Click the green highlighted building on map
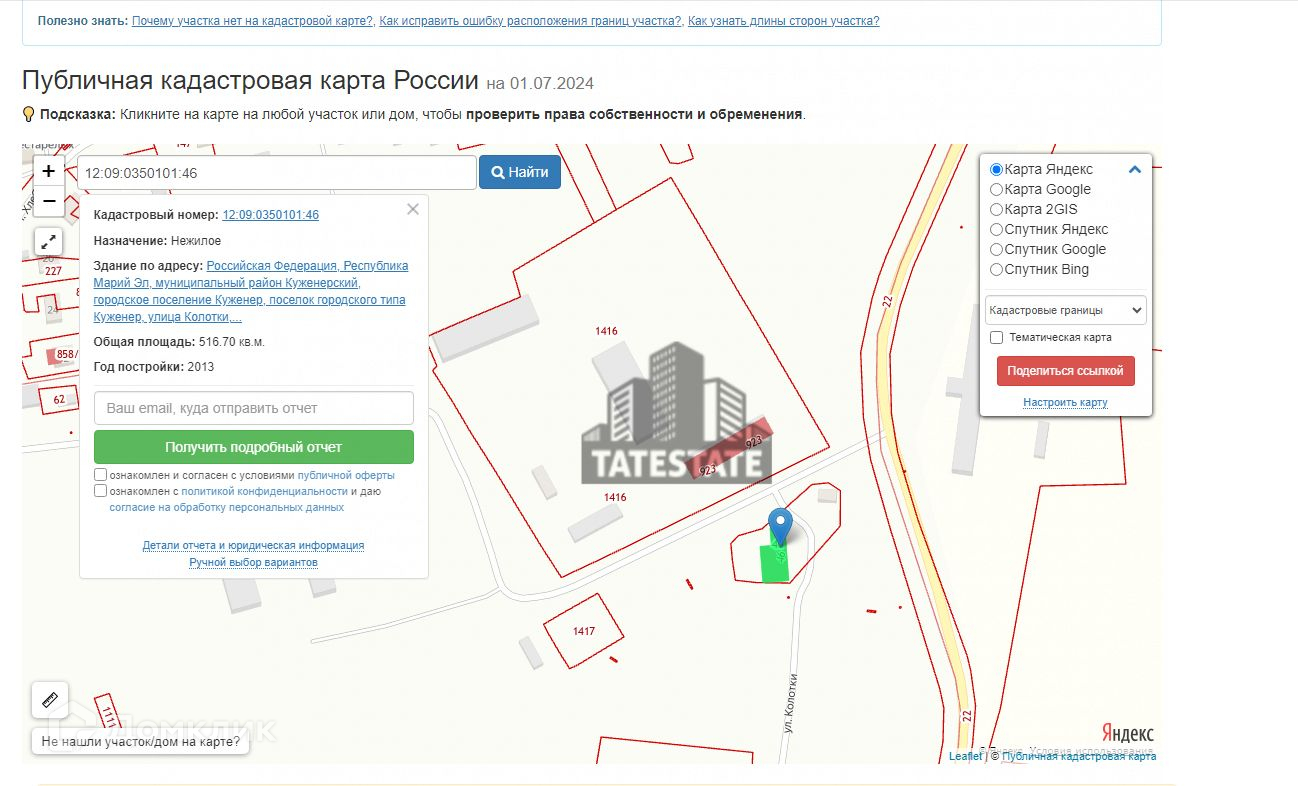The image size is (1298, 786). tap(774, 563)
